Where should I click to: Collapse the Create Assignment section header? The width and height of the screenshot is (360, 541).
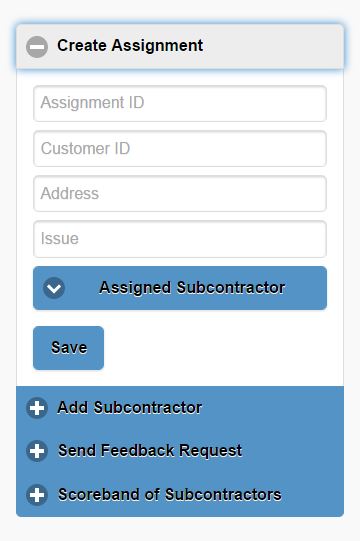180,46
